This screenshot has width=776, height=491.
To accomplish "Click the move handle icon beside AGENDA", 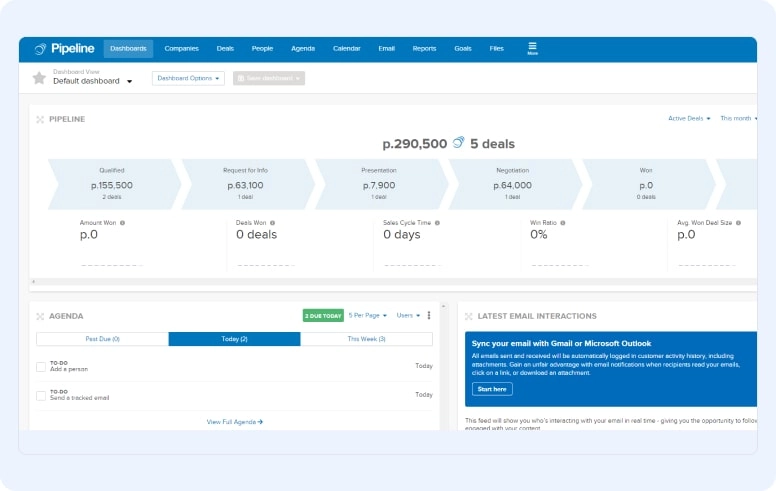I will click(x=40, y=316).
